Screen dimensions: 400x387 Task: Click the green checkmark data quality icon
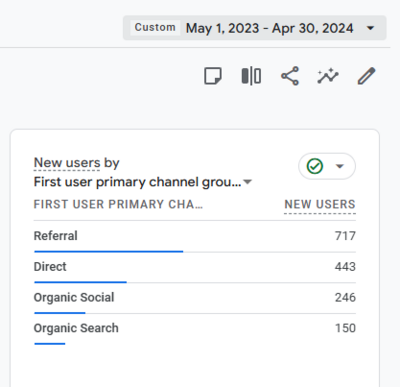315,166
